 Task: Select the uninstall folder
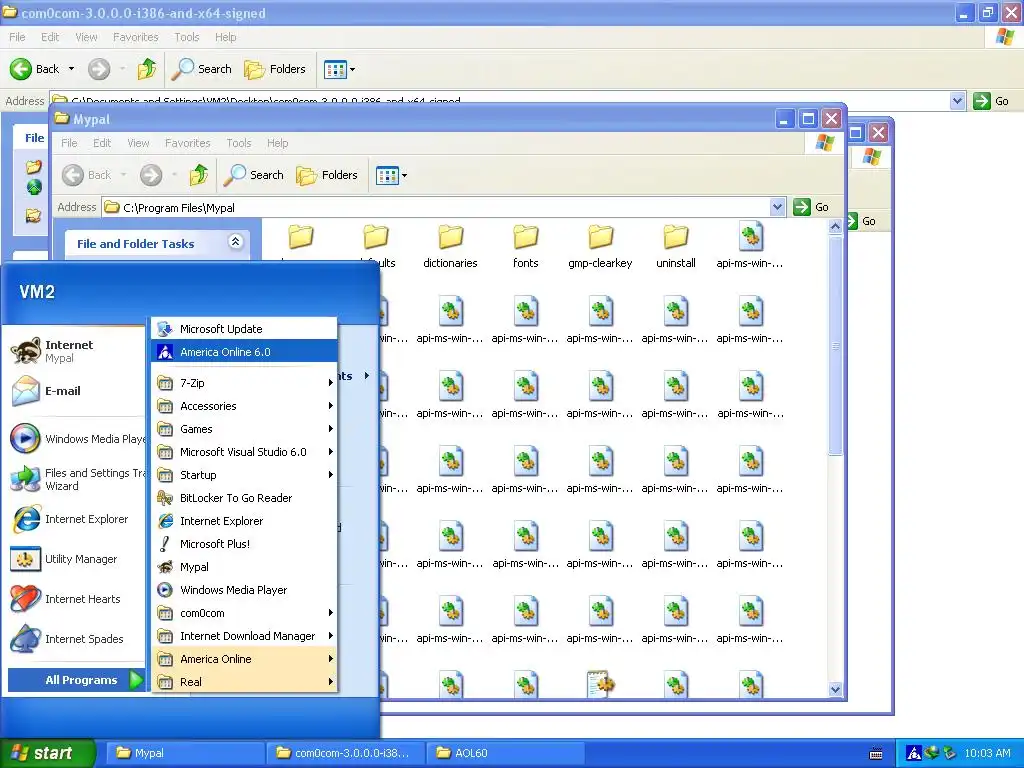pos(676,247)
